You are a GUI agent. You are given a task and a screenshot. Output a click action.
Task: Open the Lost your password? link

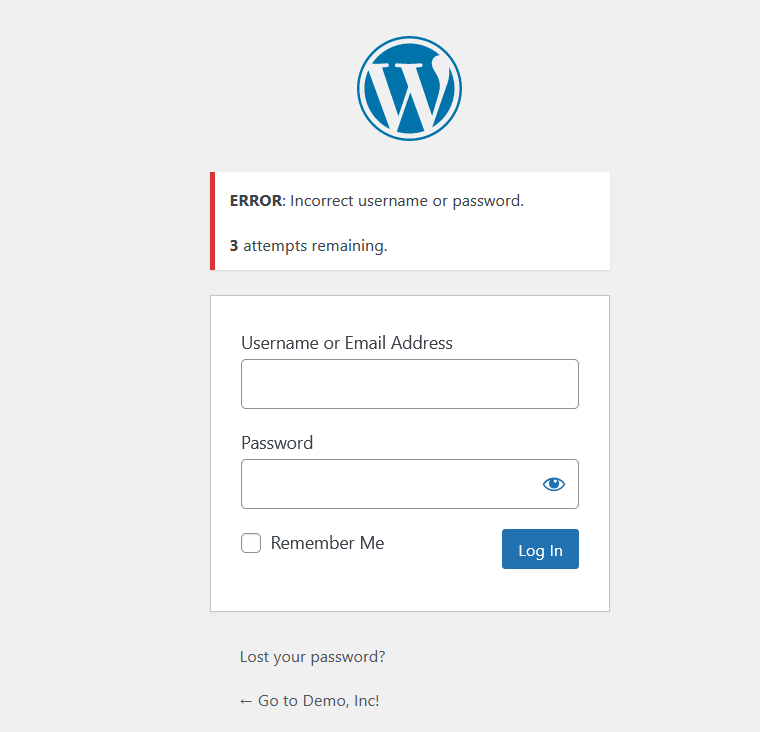click(312, 657)
